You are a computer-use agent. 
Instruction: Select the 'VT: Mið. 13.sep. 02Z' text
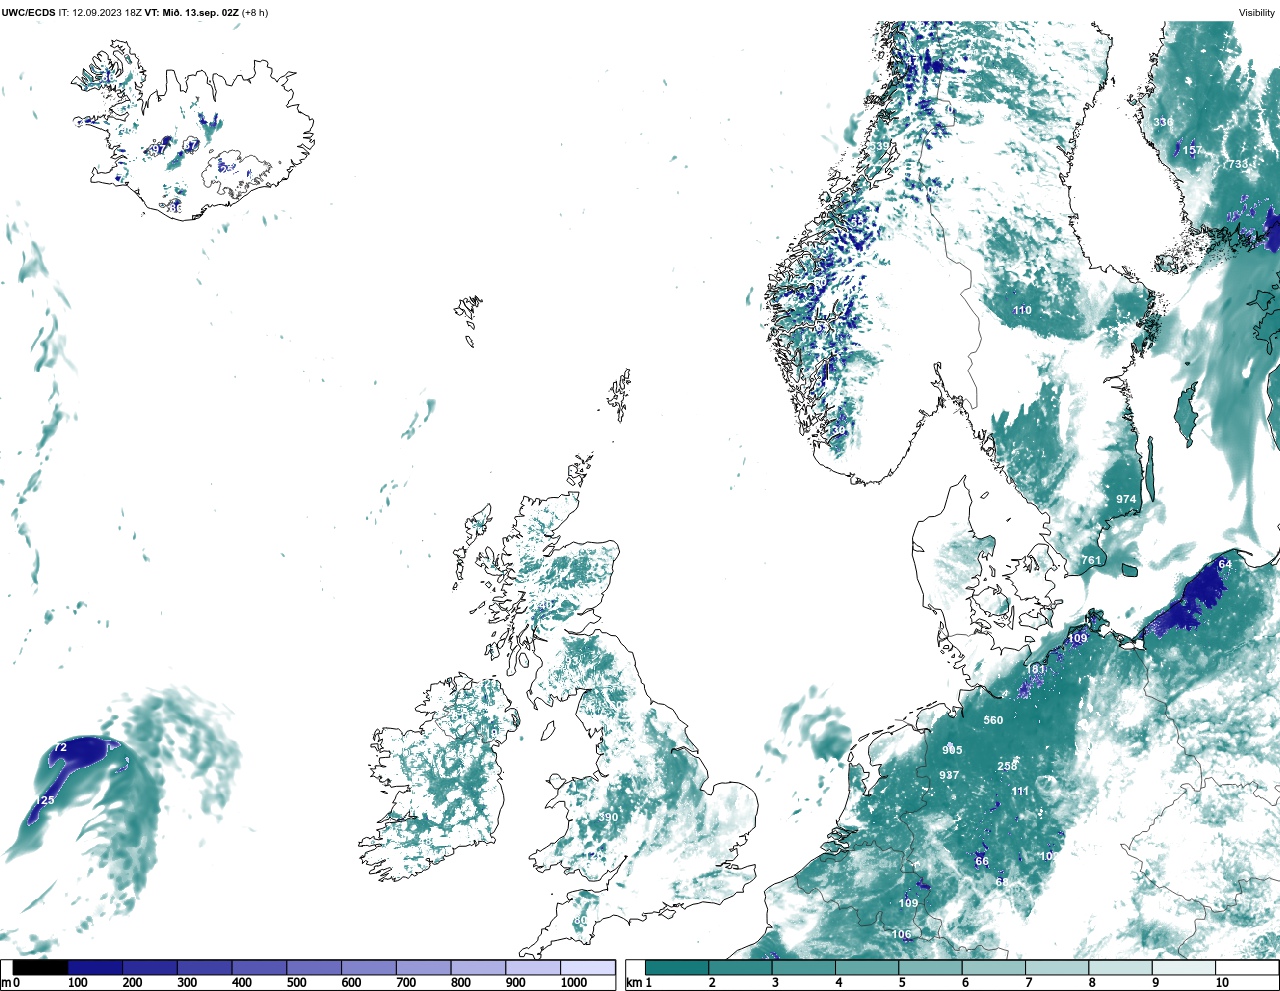pyautogui.click(x=192, y=13)
